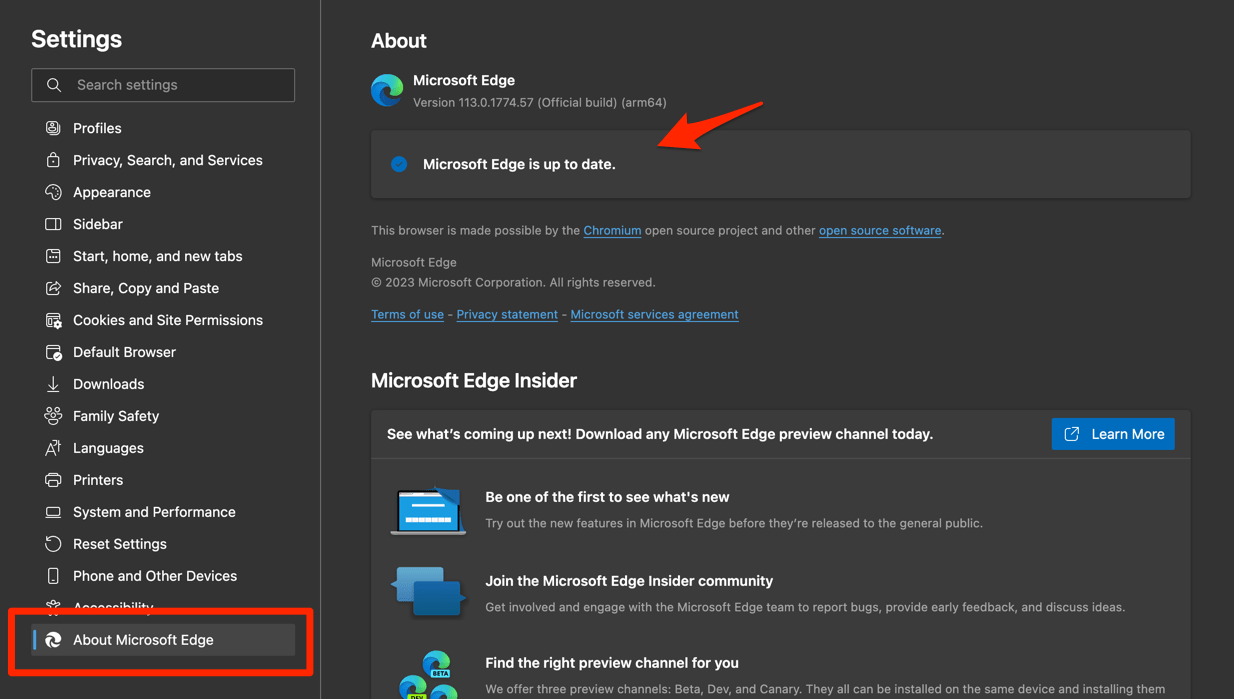The height and width of the screenshot is (699, 1234).
Task: Open the Languages settings section
Action: click(110, 447)
